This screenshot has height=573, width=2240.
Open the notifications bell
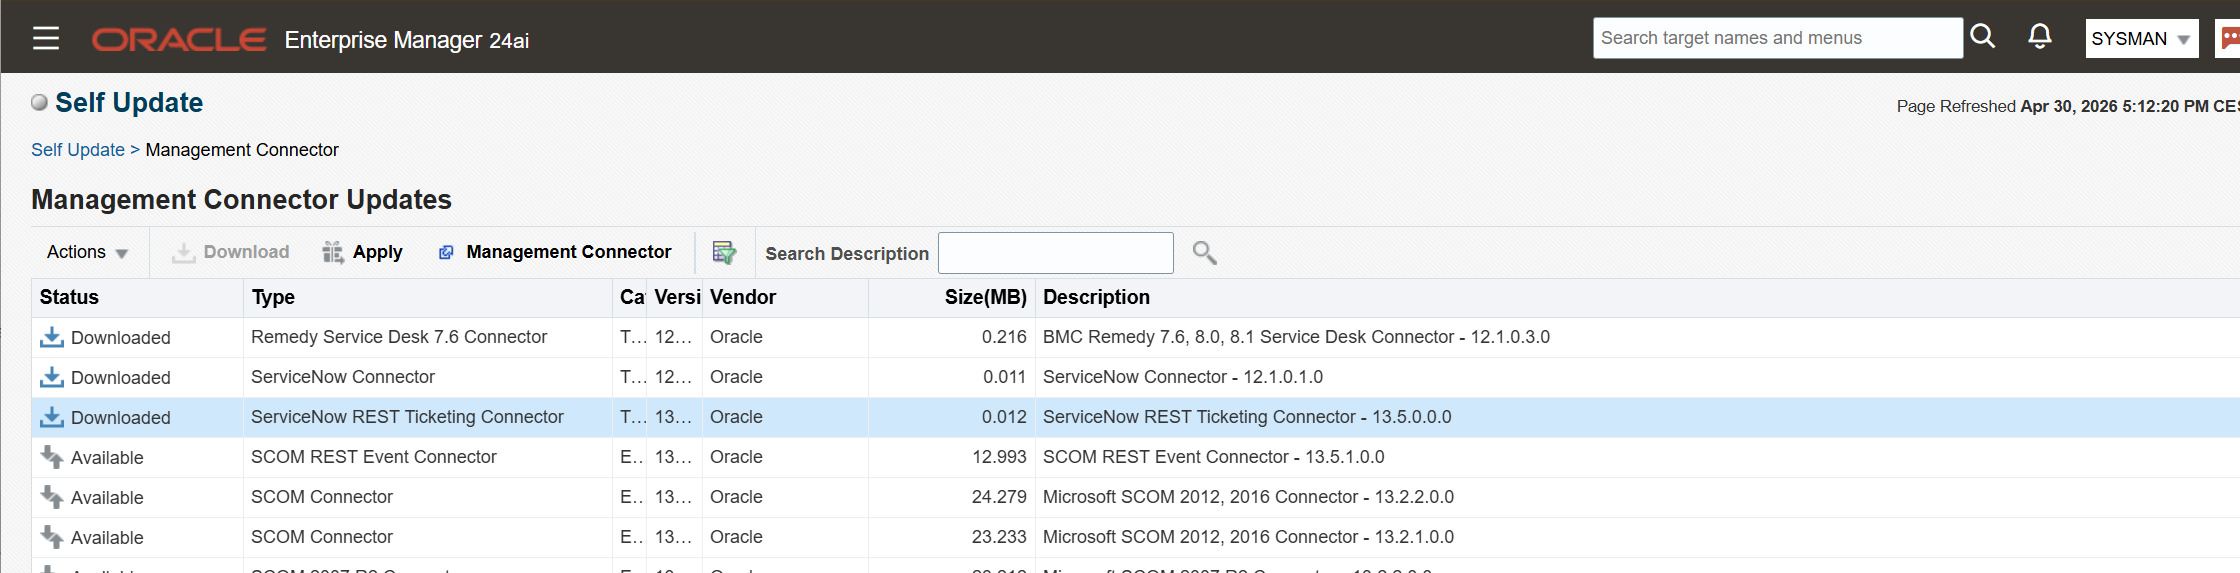[x=2040, y=37]
